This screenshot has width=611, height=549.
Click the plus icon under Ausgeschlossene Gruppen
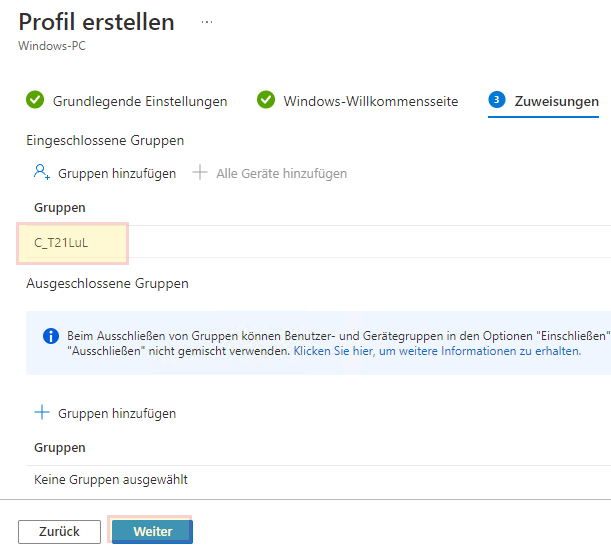[42, 412]
